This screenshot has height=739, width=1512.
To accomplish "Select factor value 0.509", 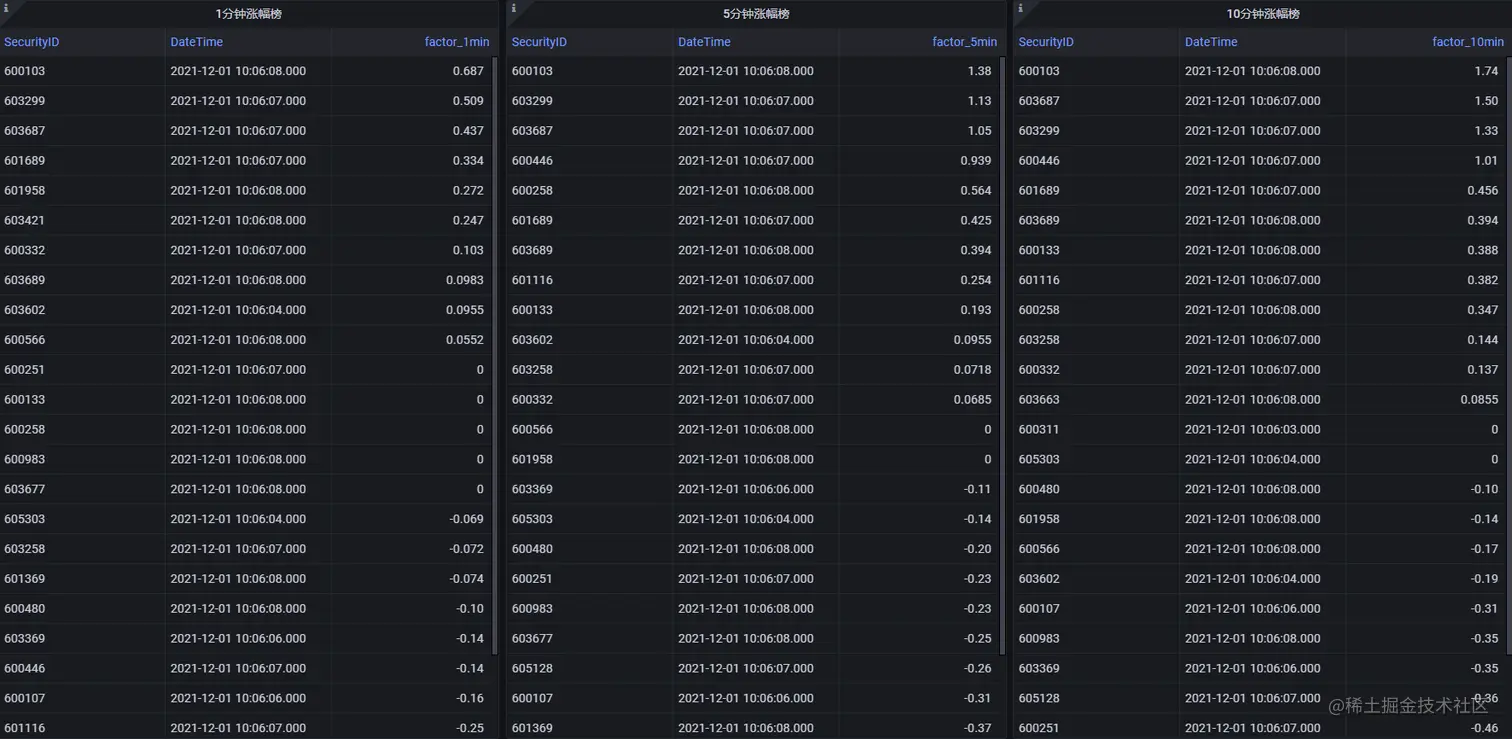I will click(x=467, y=101).
